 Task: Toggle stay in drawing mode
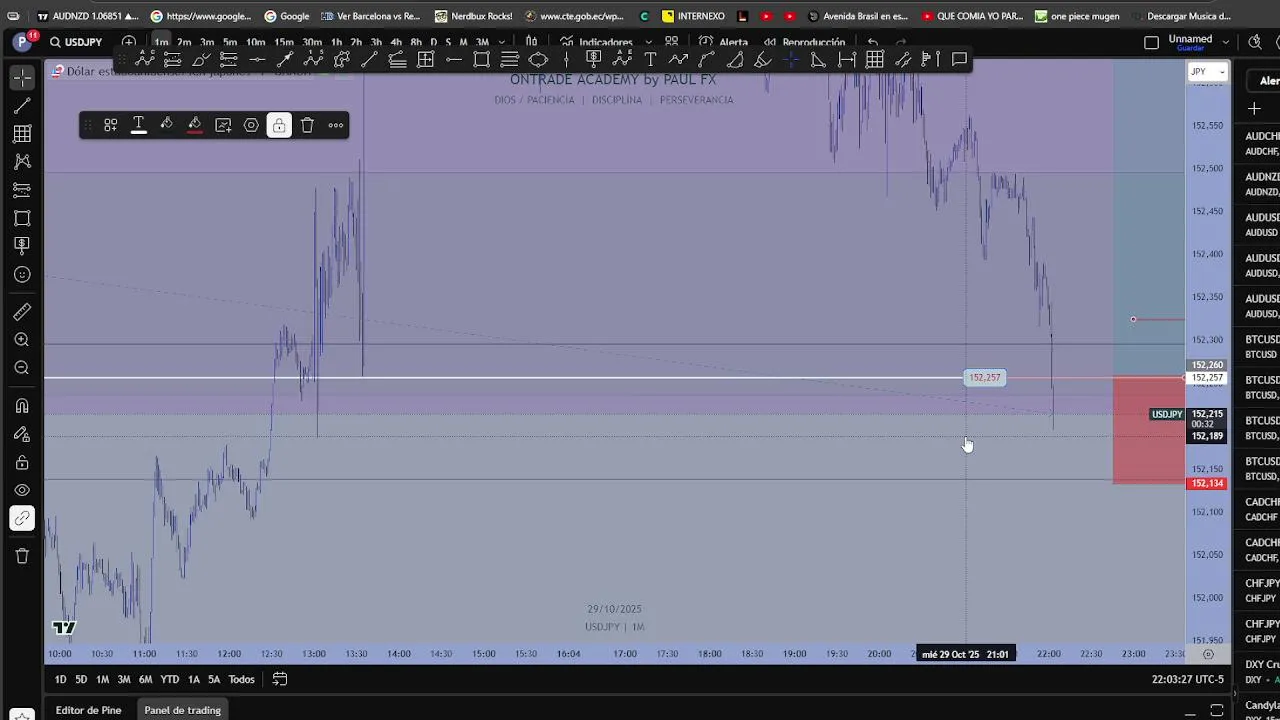click(x=22, y=434)
